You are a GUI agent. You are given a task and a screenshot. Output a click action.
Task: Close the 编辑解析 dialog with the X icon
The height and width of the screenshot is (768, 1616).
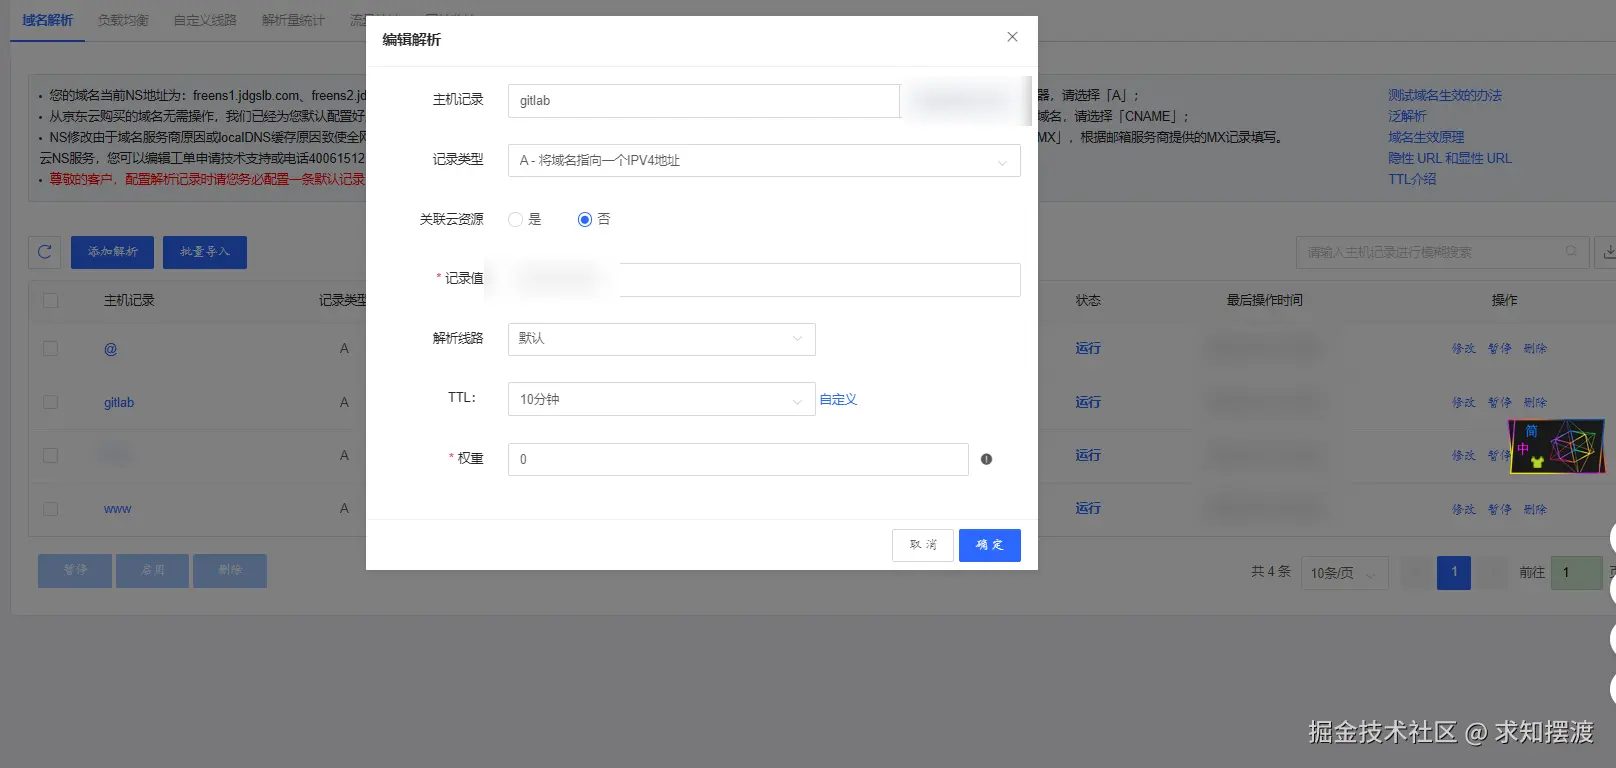1012,37
